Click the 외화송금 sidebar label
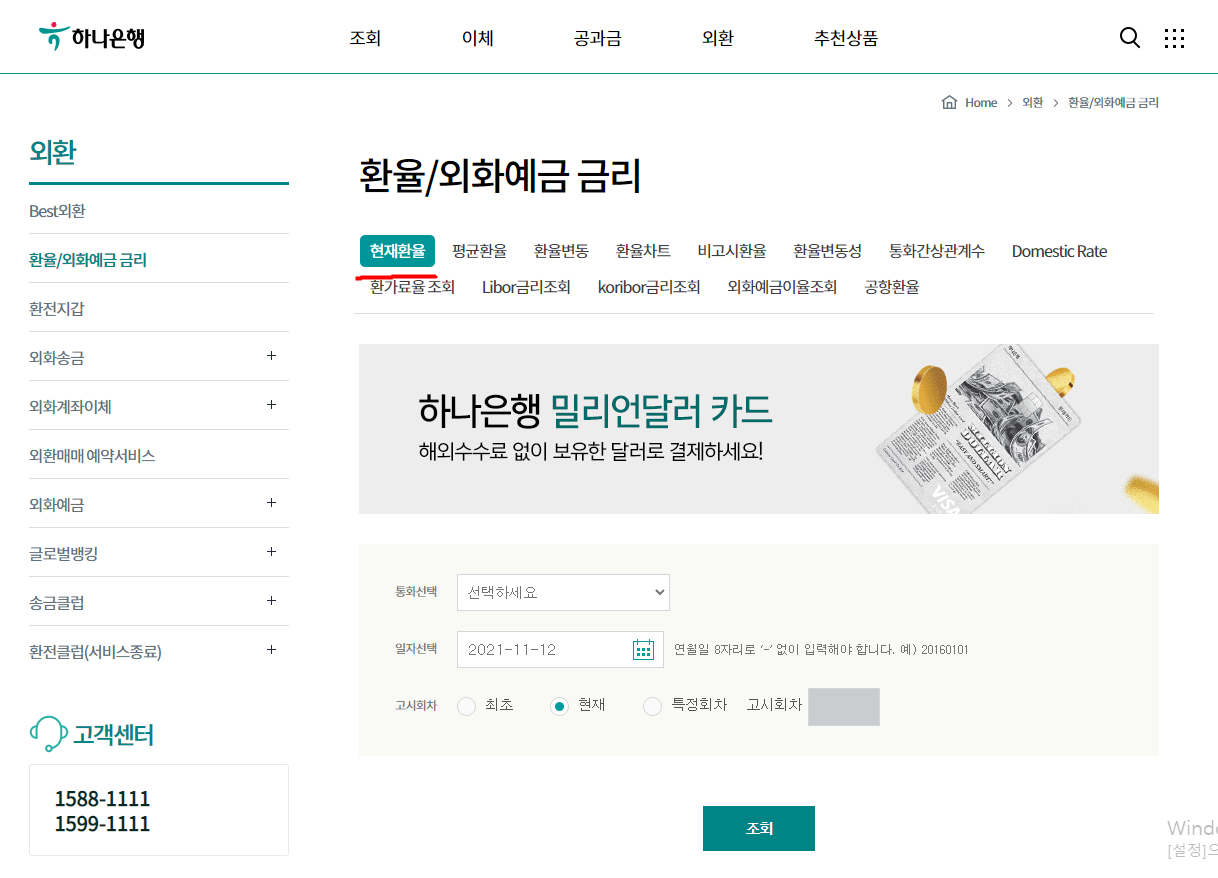Image resolution: width=1218 pixels, height=878 pixels. coord(57,358)
